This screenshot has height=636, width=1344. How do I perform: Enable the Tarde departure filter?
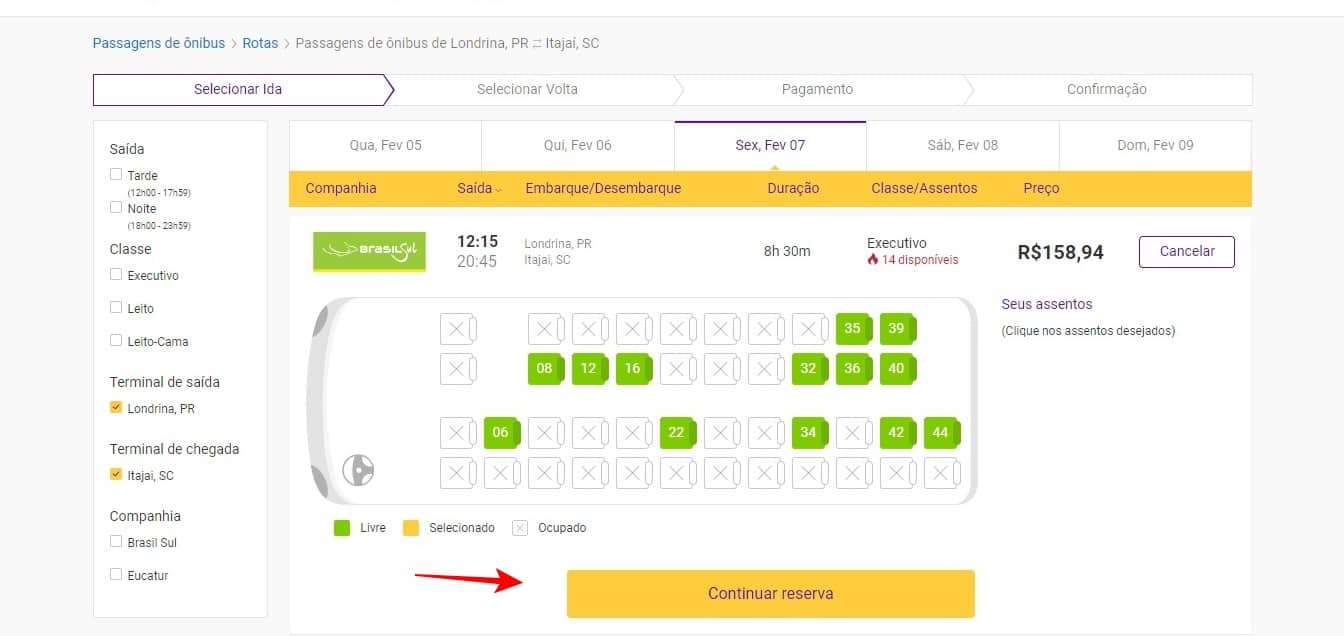pos(116,175)
